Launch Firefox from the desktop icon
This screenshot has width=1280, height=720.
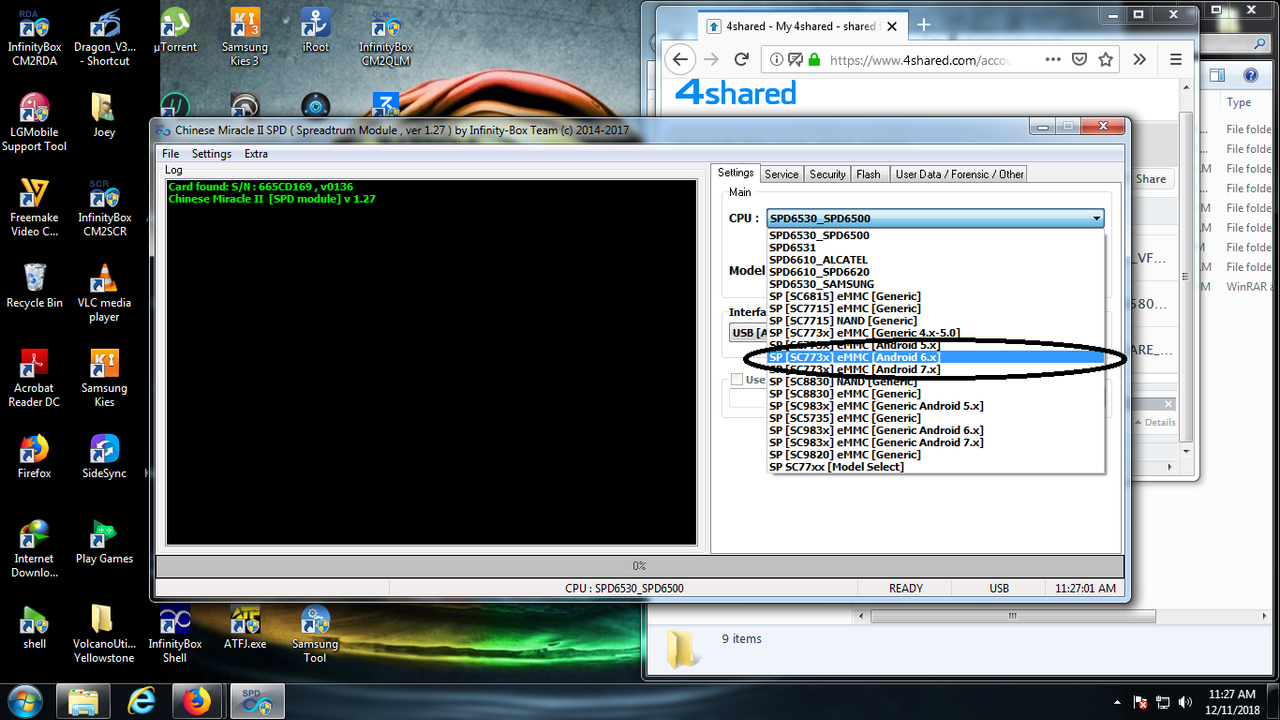pyautogui.click(x=34, y=456)
